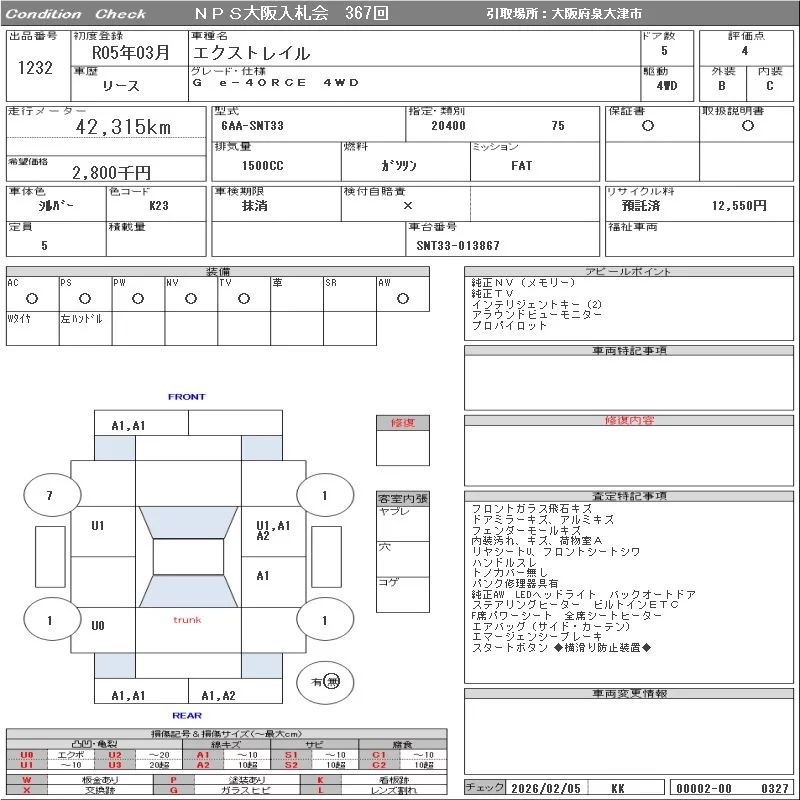This screenshot has height=800, width=800.
Task: Select desired price 2,800千円
Action: pyautogui.click(x=111, y=173)
